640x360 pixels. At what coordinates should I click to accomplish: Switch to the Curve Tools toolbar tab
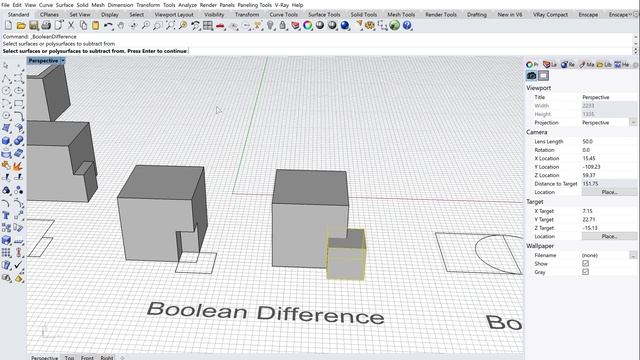[283, 14]
